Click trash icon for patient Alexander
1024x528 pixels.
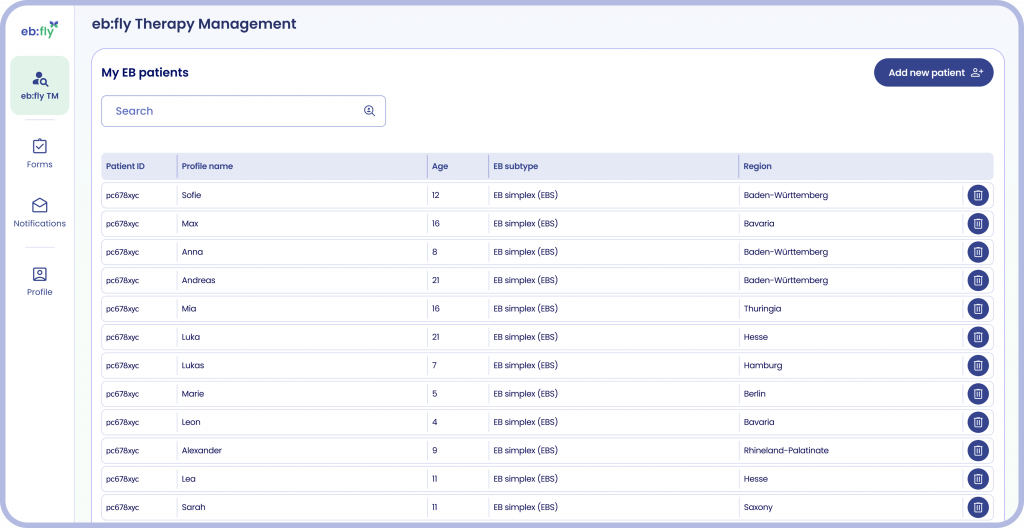pyautogui.click(x=978, y=451)
